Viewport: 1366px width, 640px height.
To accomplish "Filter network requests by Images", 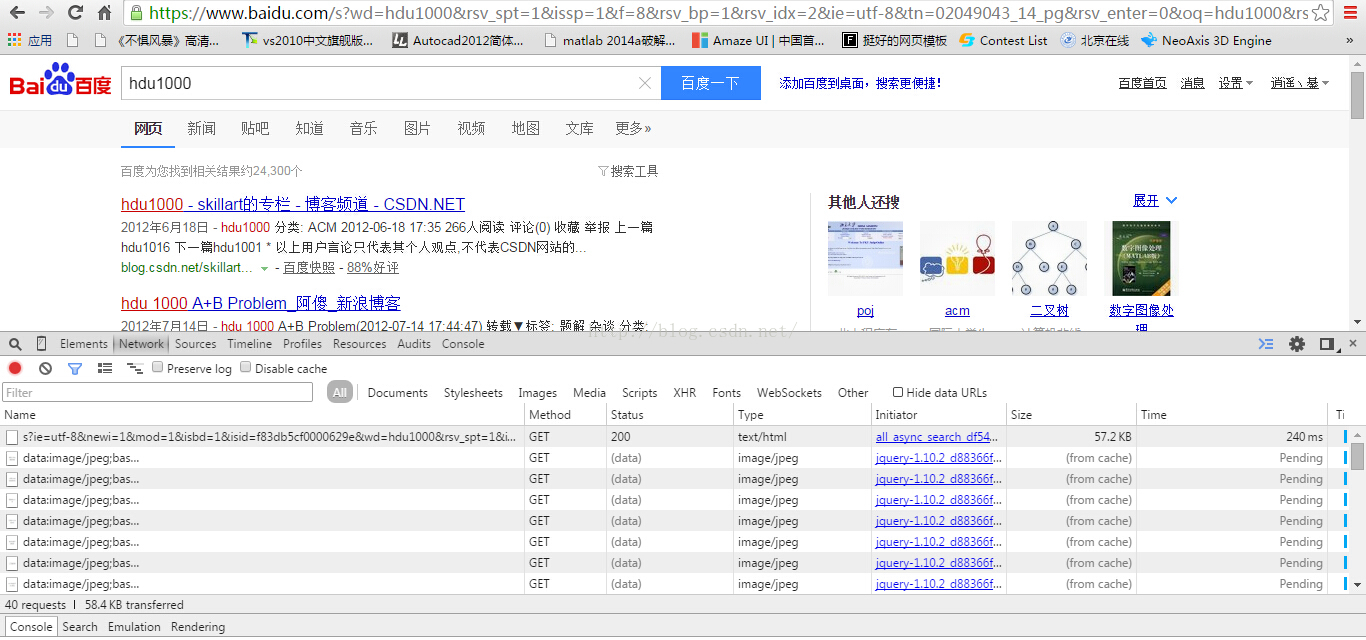I will pos(537,393).
